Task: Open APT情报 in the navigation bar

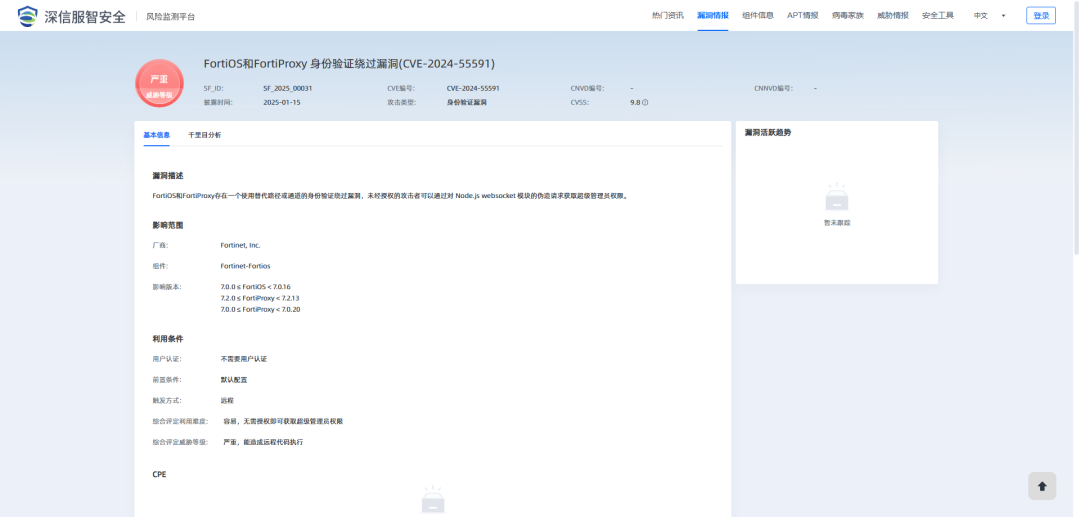Action: pos(802,15)
